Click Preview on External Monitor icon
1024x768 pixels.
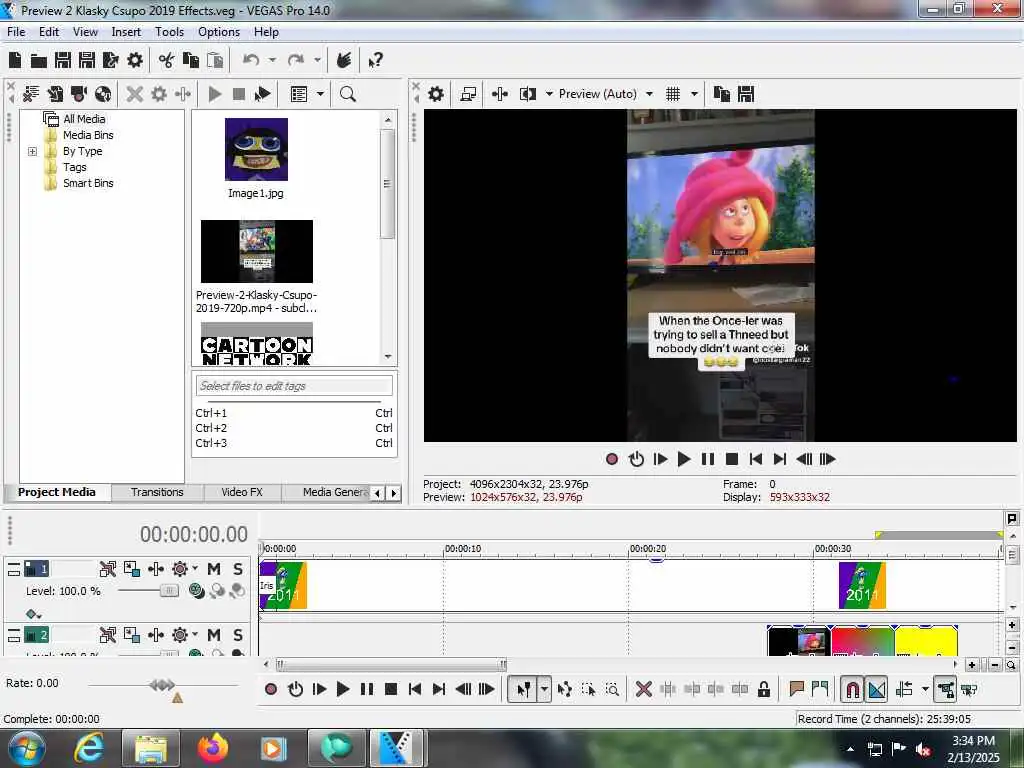pyautogui.click(x=468, y=94)
